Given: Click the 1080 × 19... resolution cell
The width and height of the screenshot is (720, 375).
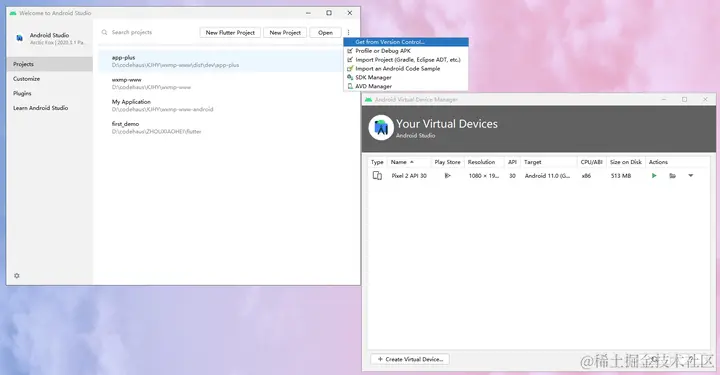Looking at the screenshot, I should point(484,176).
